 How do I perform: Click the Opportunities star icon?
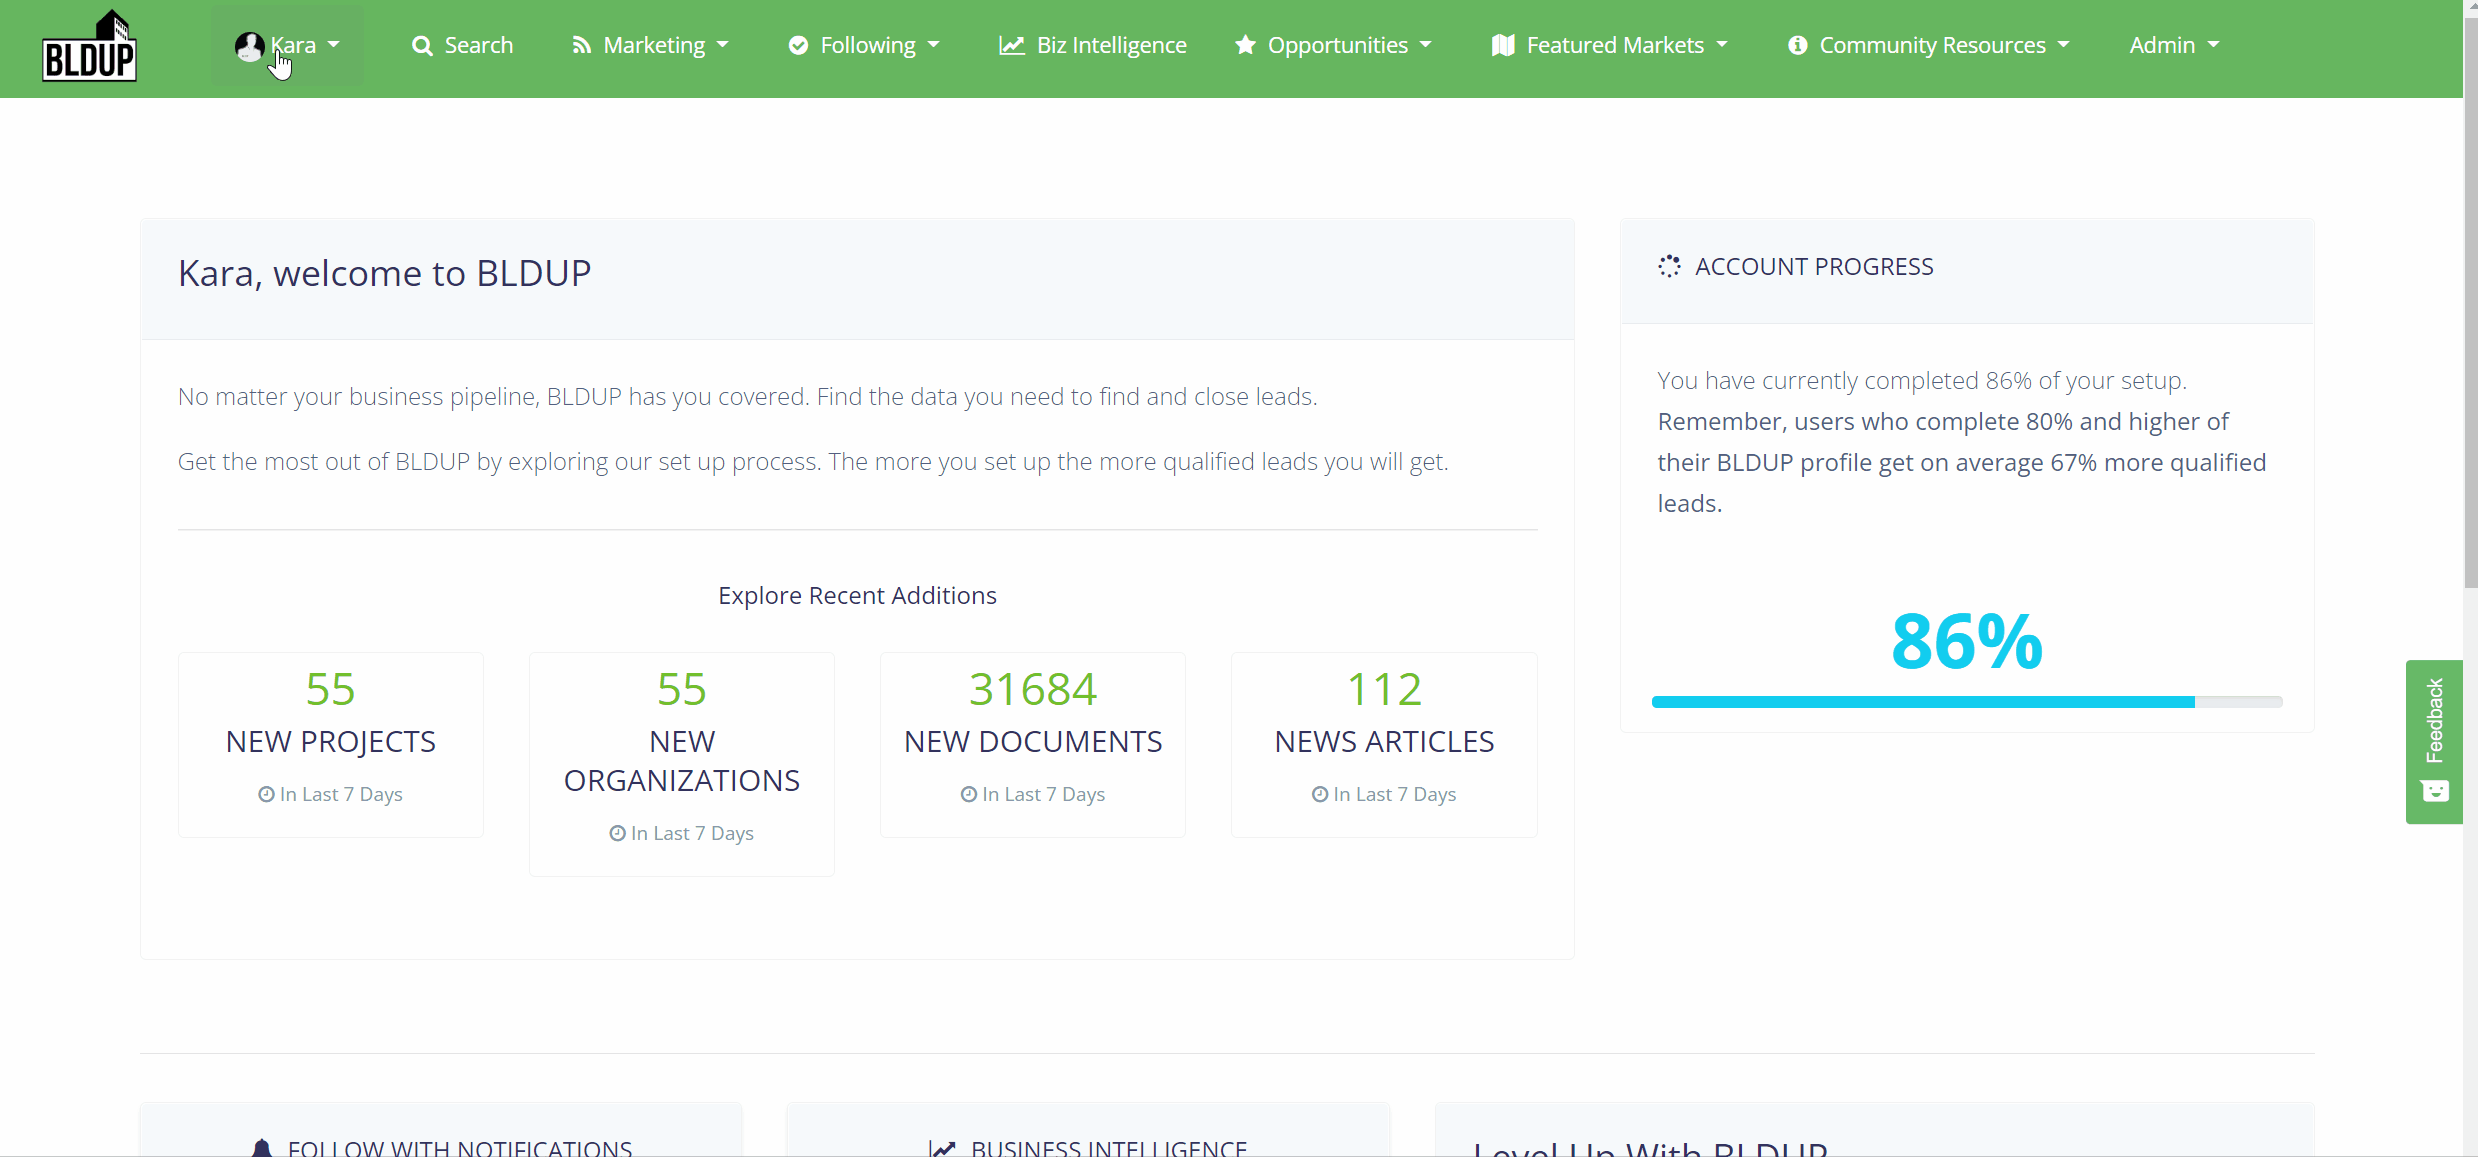pyautogui.click(x=1245, y=45)
